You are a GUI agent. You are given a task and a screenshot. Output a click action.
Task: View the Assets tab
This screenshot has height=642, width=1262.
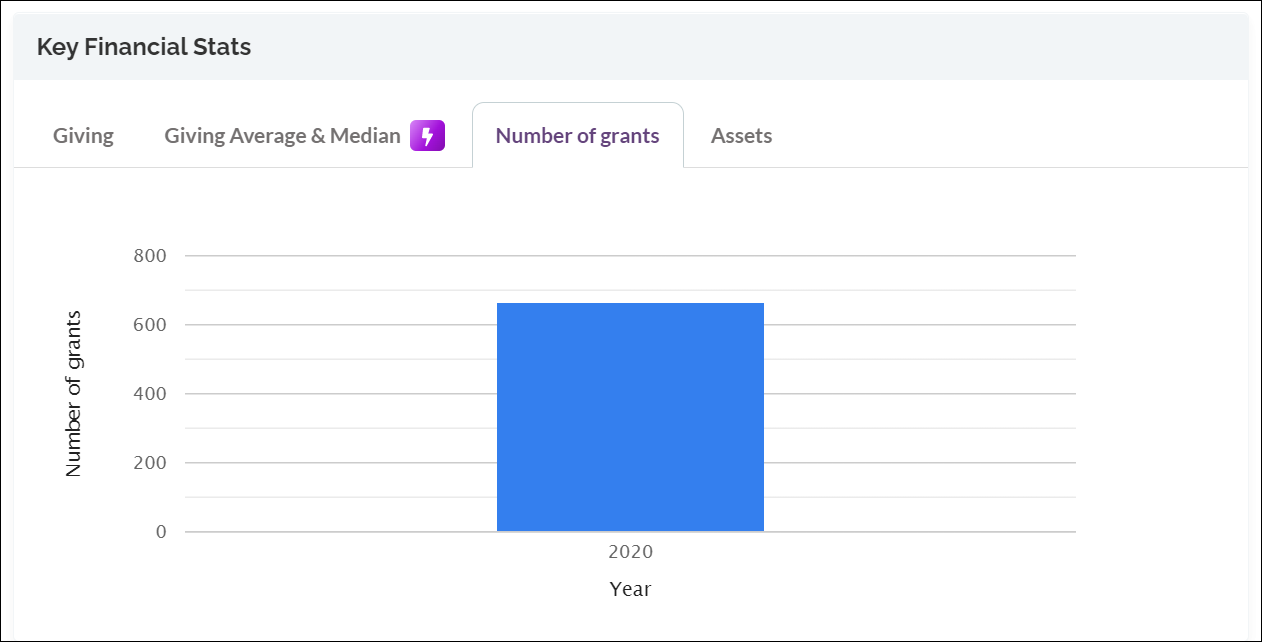tap(741, 135)
